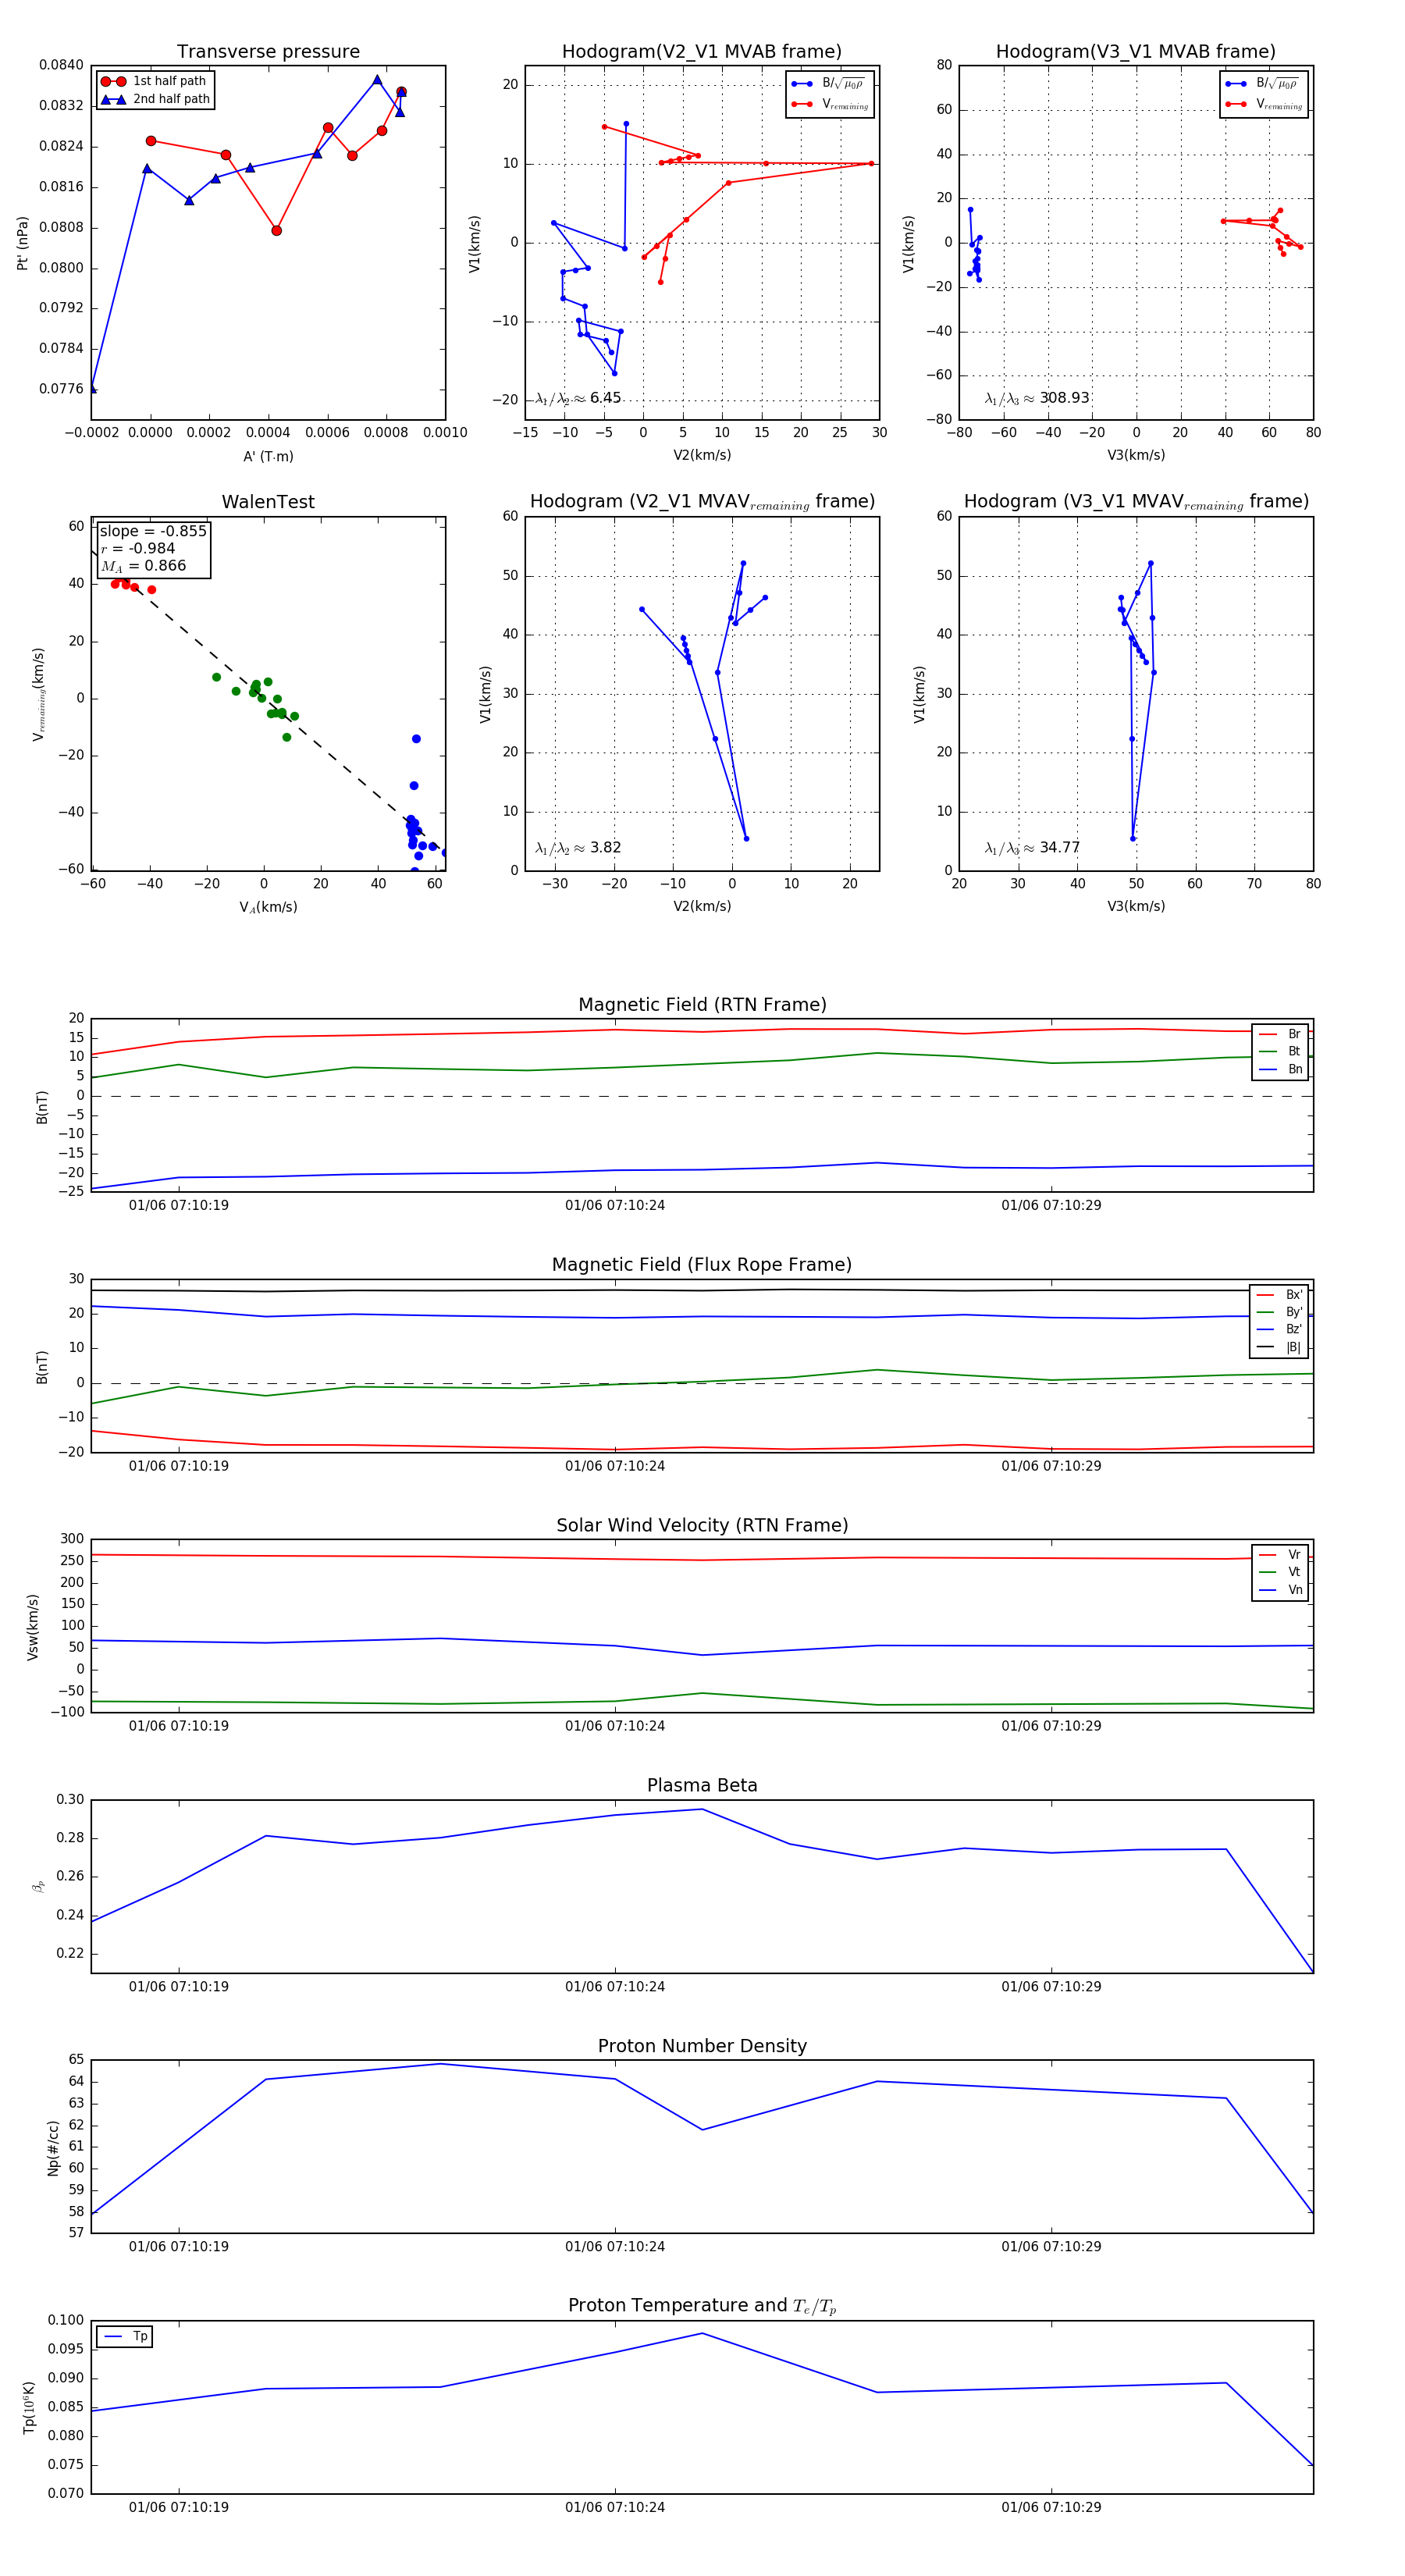Select the "|B|" legend entry
The image size is (1405, 2576).
pos(1280,1348)
